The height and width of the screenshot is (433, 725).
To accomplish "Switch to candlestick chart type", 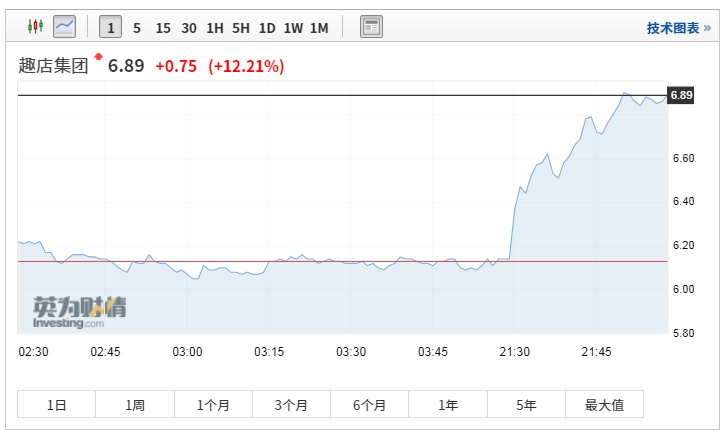I will 35,27.
